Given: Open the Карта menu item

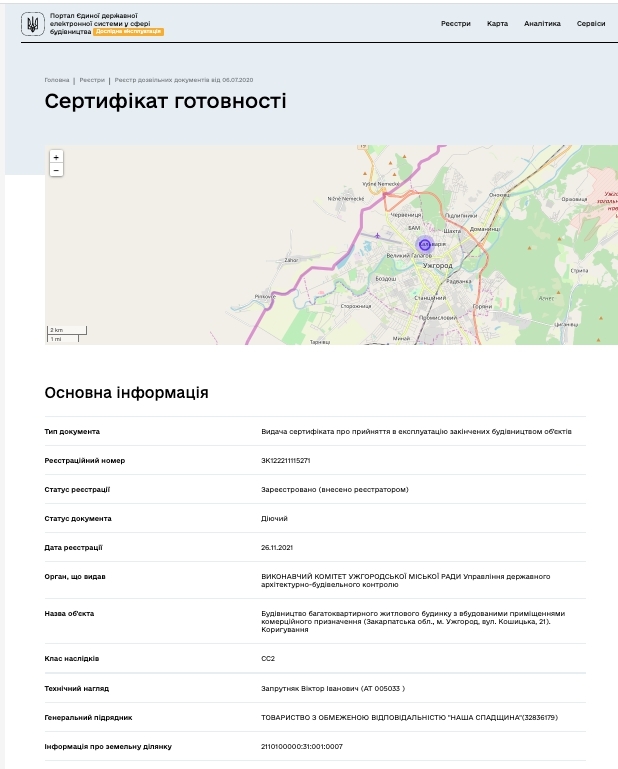Looking at the screenshot, I should [x=497, y=24].
